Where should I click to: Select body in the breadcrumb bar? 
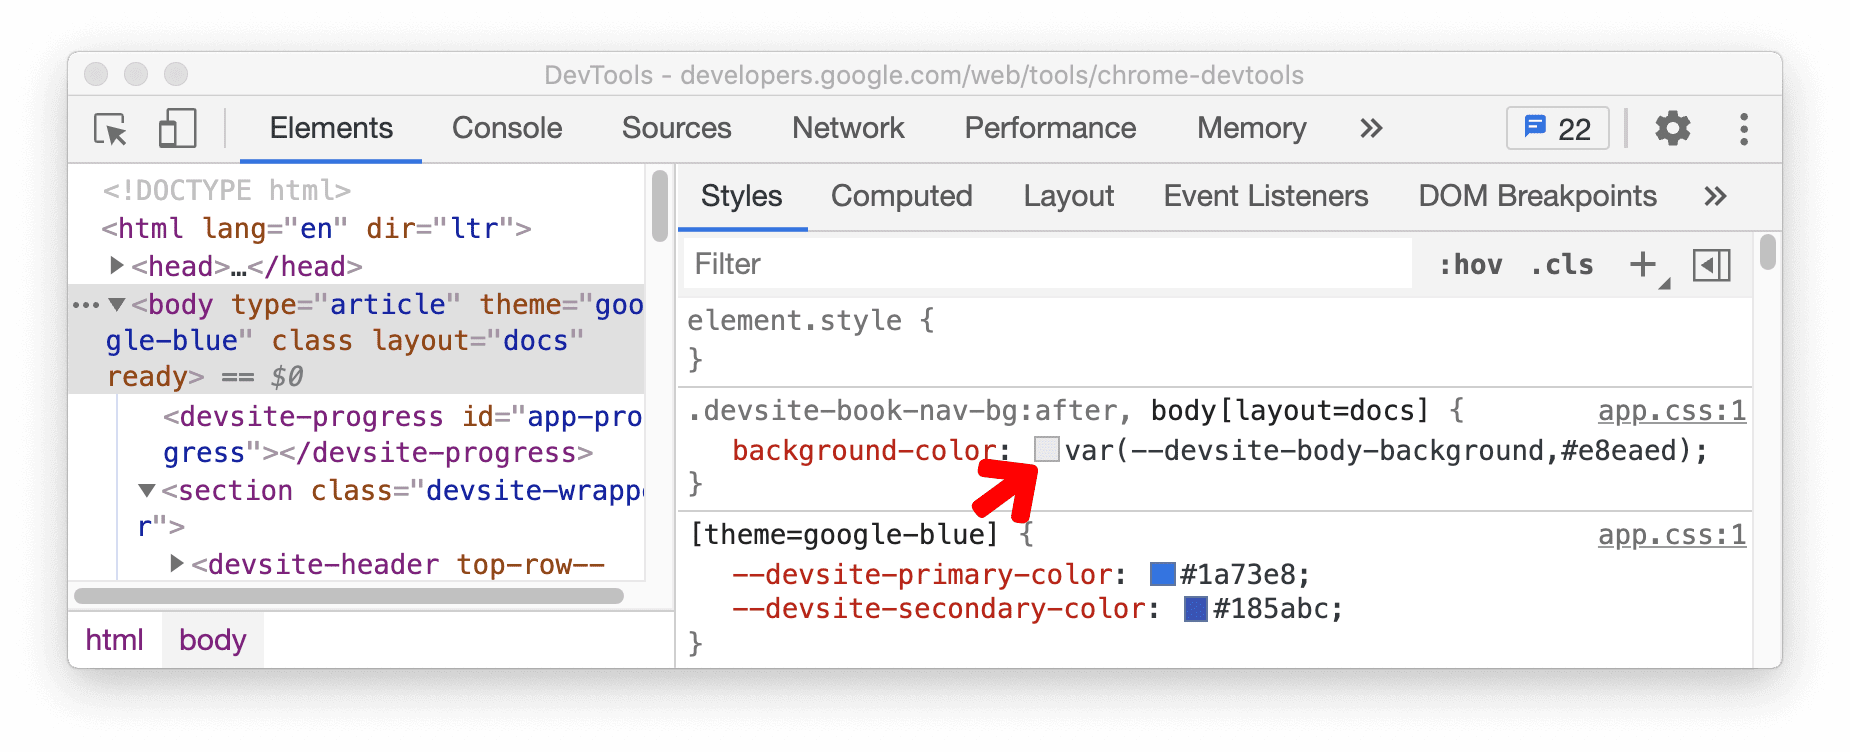[x=212, y=639]
